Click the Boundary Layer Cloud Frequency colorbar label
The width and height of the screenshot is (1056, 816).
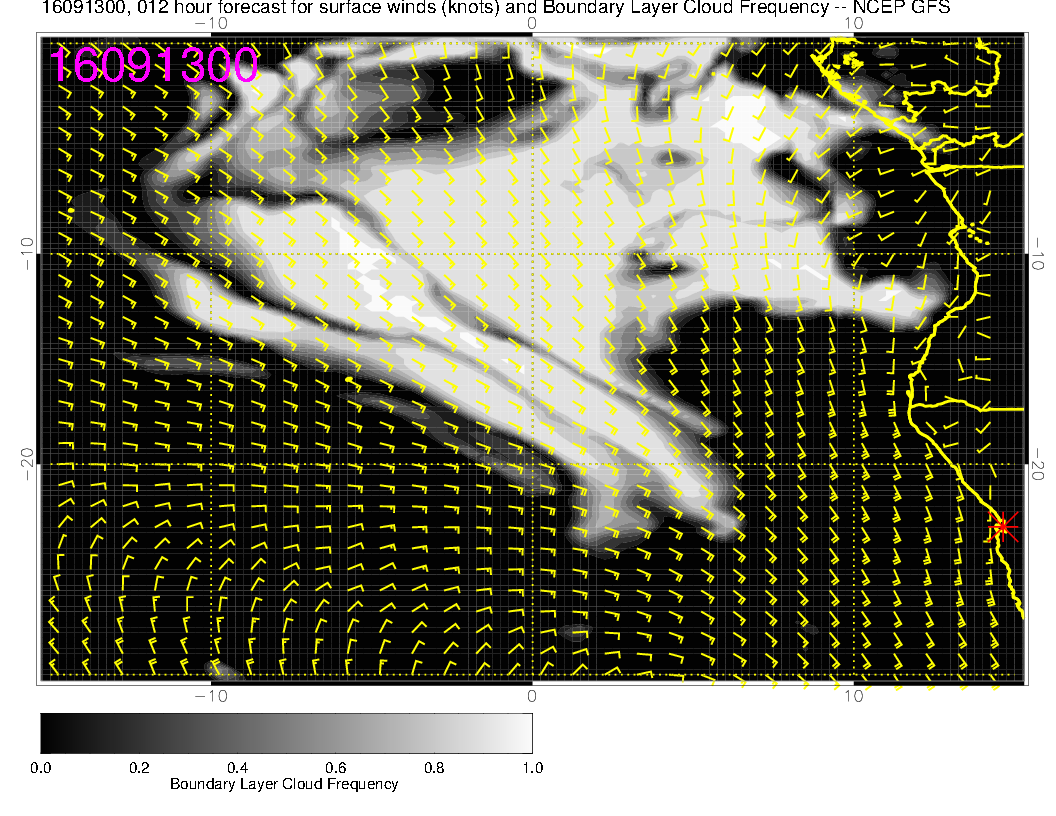tap(284, 784)
